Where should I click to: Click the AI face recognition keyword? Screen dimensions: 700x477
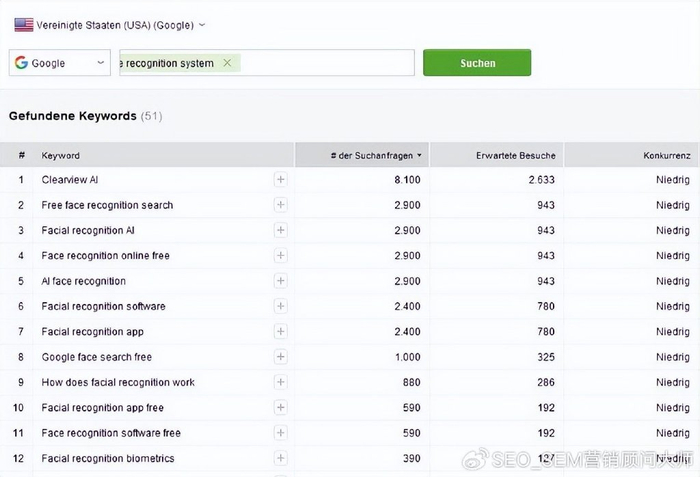tap(84, 281)
